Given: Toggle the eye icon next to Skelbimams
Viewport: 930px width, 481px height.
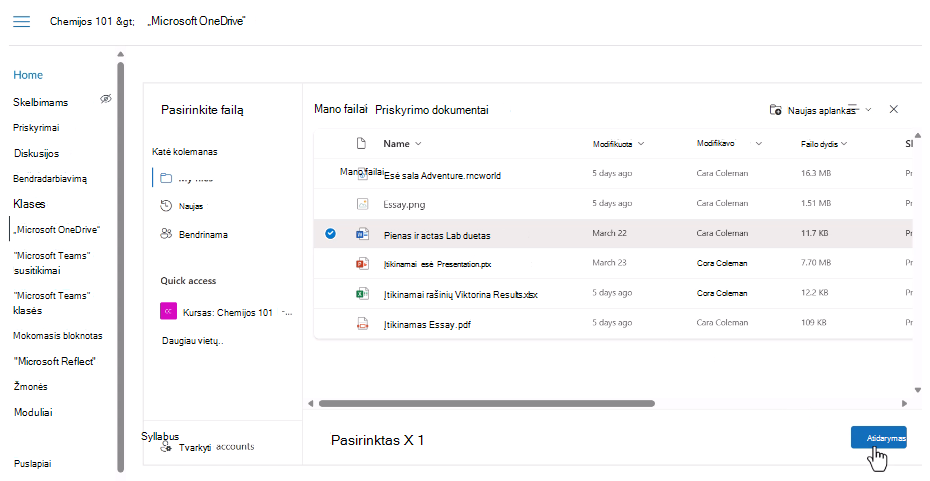Looking at the screenshot, I should click(106, 99).
